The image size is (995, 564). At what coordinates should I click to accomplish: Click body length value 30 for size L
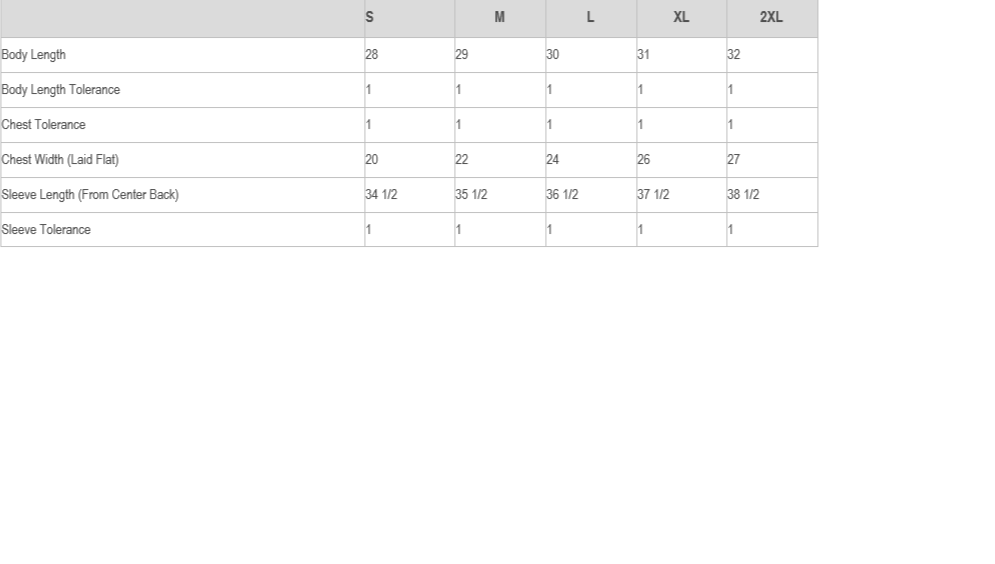click(x=553, y=55)
